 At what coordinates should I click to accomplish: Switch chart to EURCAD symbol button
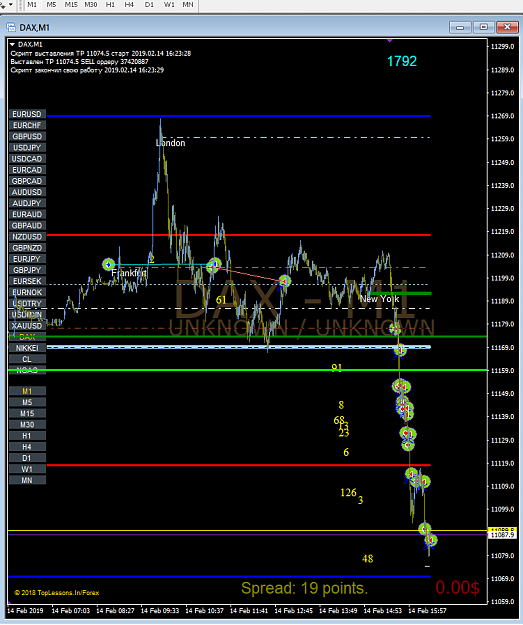pyautogui.click(x=27, y=170)
